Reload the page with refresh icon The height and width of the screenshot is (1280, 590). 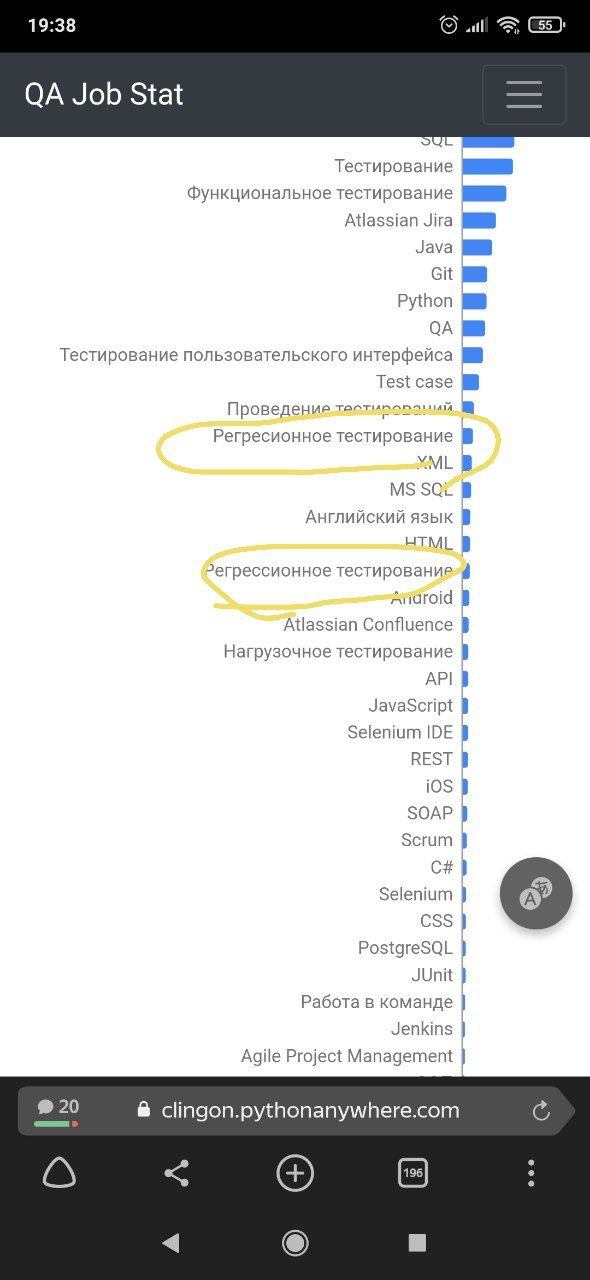pyautogui.click(x=541, y=1110)
